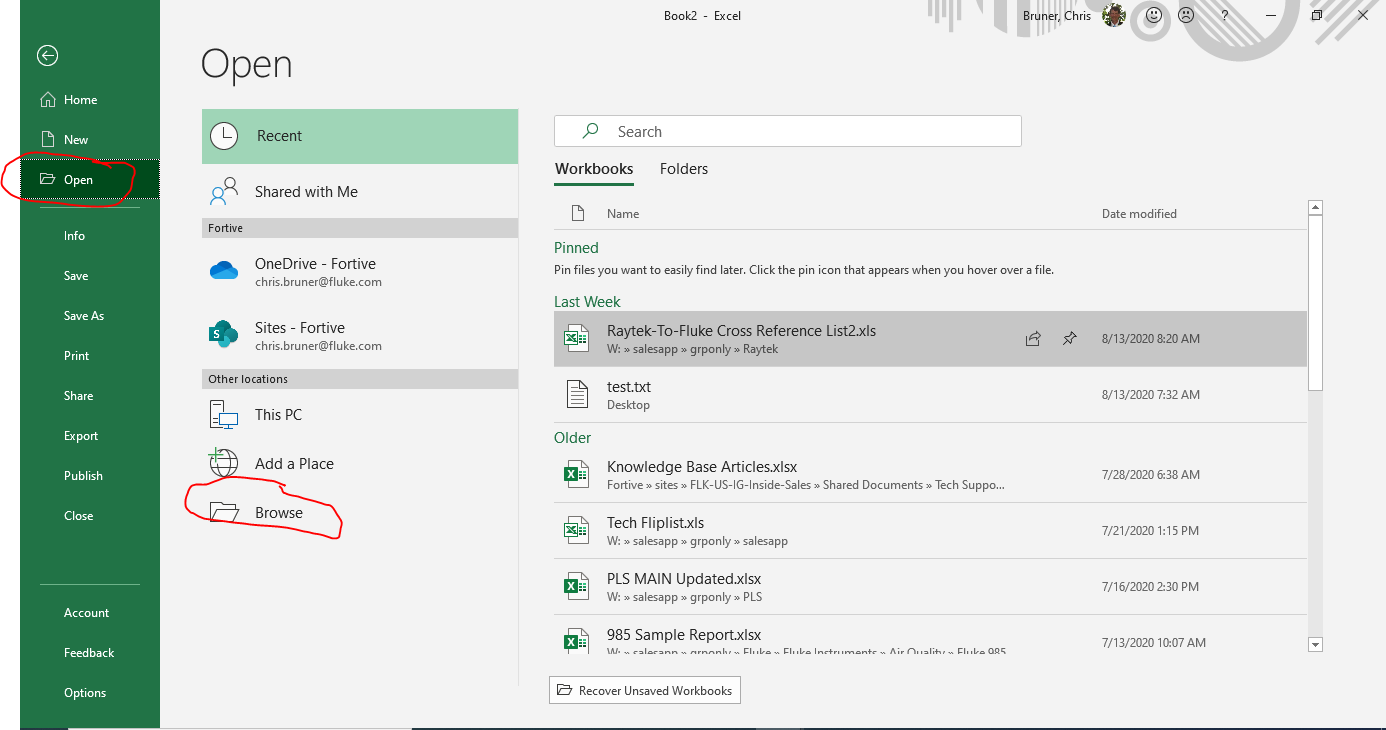This screenshot has height=730, width=1386.
Task: Click Excel icon beside Raytek-To-Fluke file
Action: point(576,339)
